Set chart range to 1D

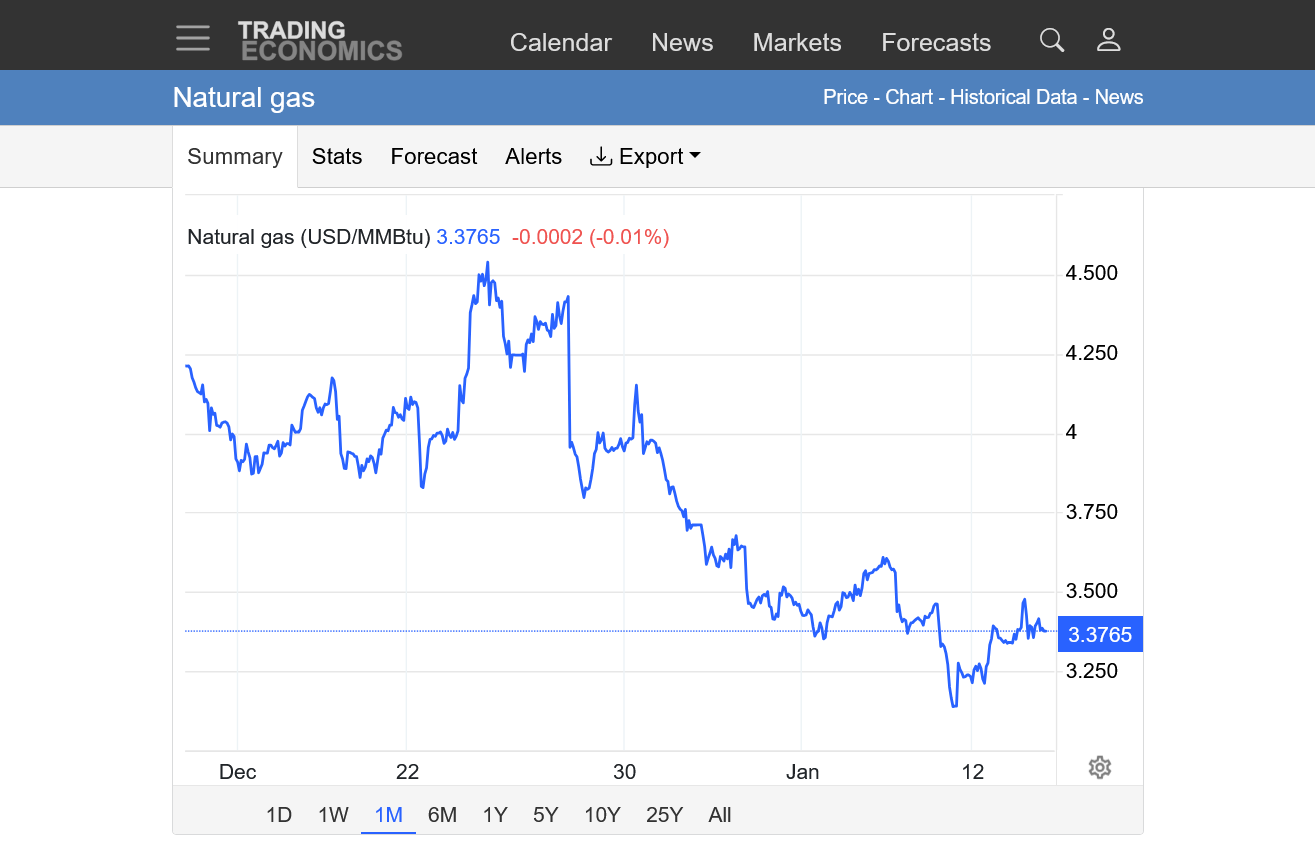tap(278, 815)
